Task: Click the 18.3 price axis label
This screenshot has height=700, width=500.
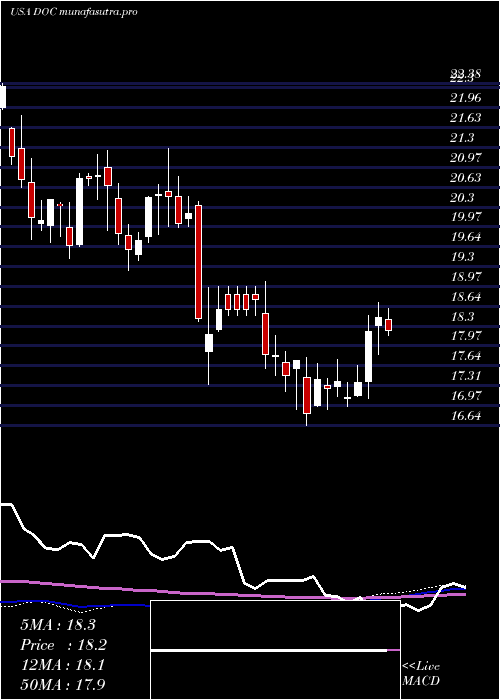Action: point(462,317)
